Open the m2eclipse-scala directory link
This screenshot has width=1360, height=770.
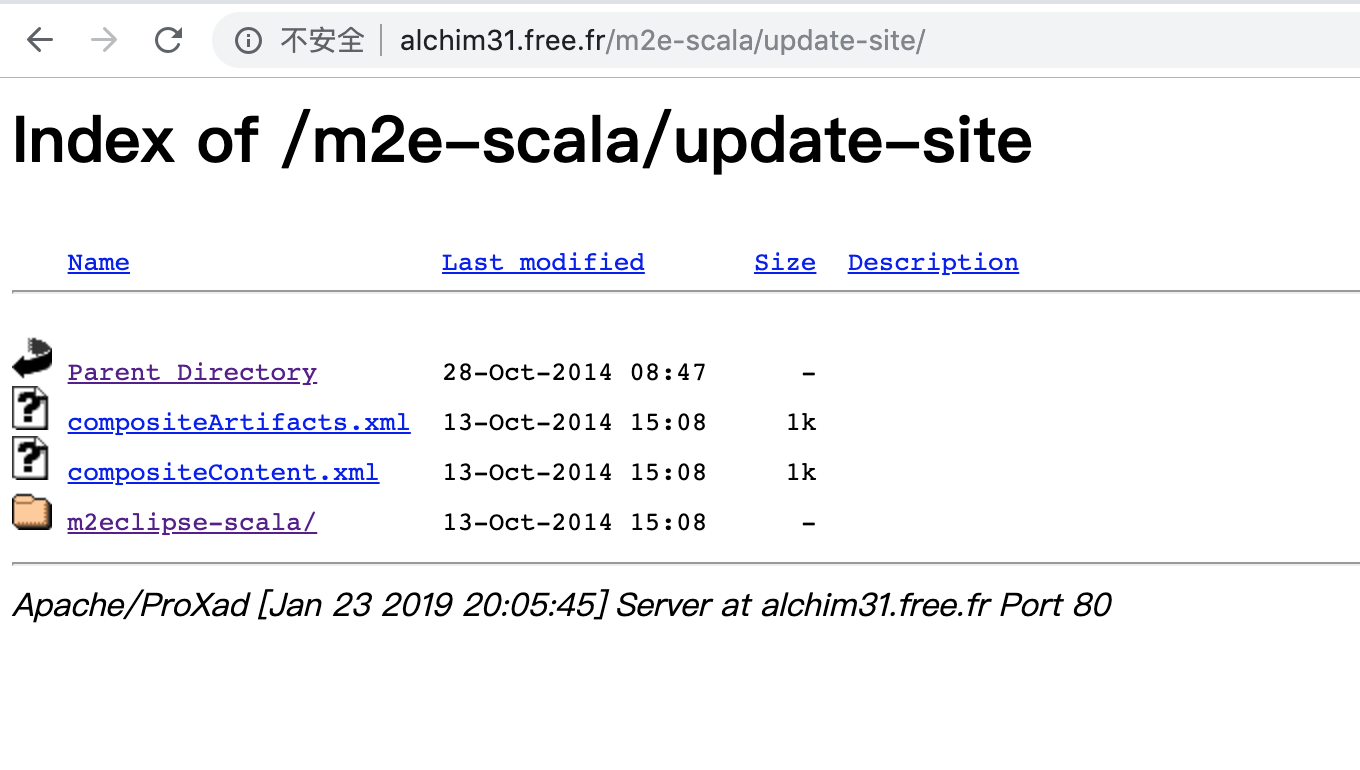coord(191,522)
